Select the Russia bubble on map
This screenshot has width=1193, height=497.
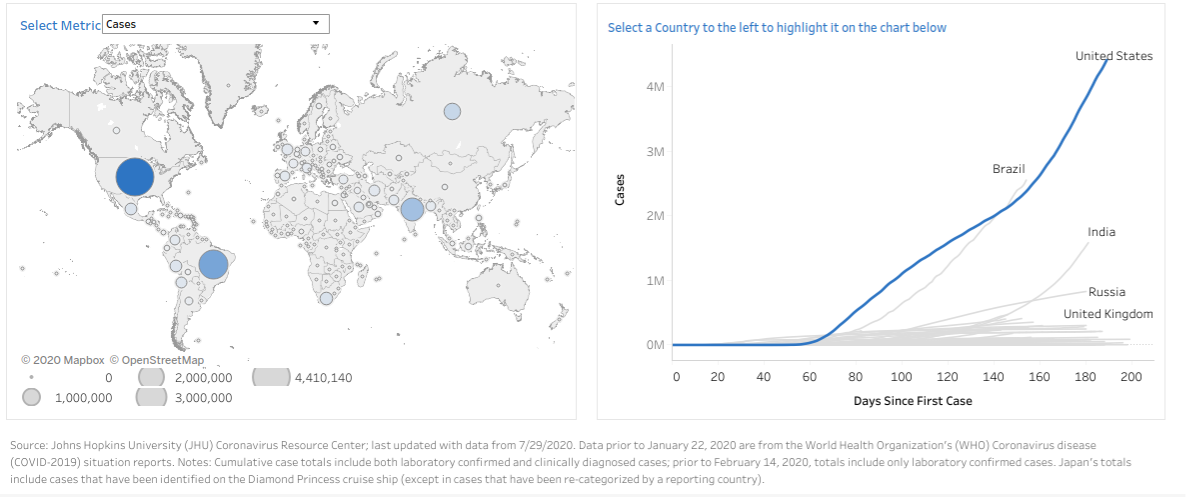tap(453, 112)
